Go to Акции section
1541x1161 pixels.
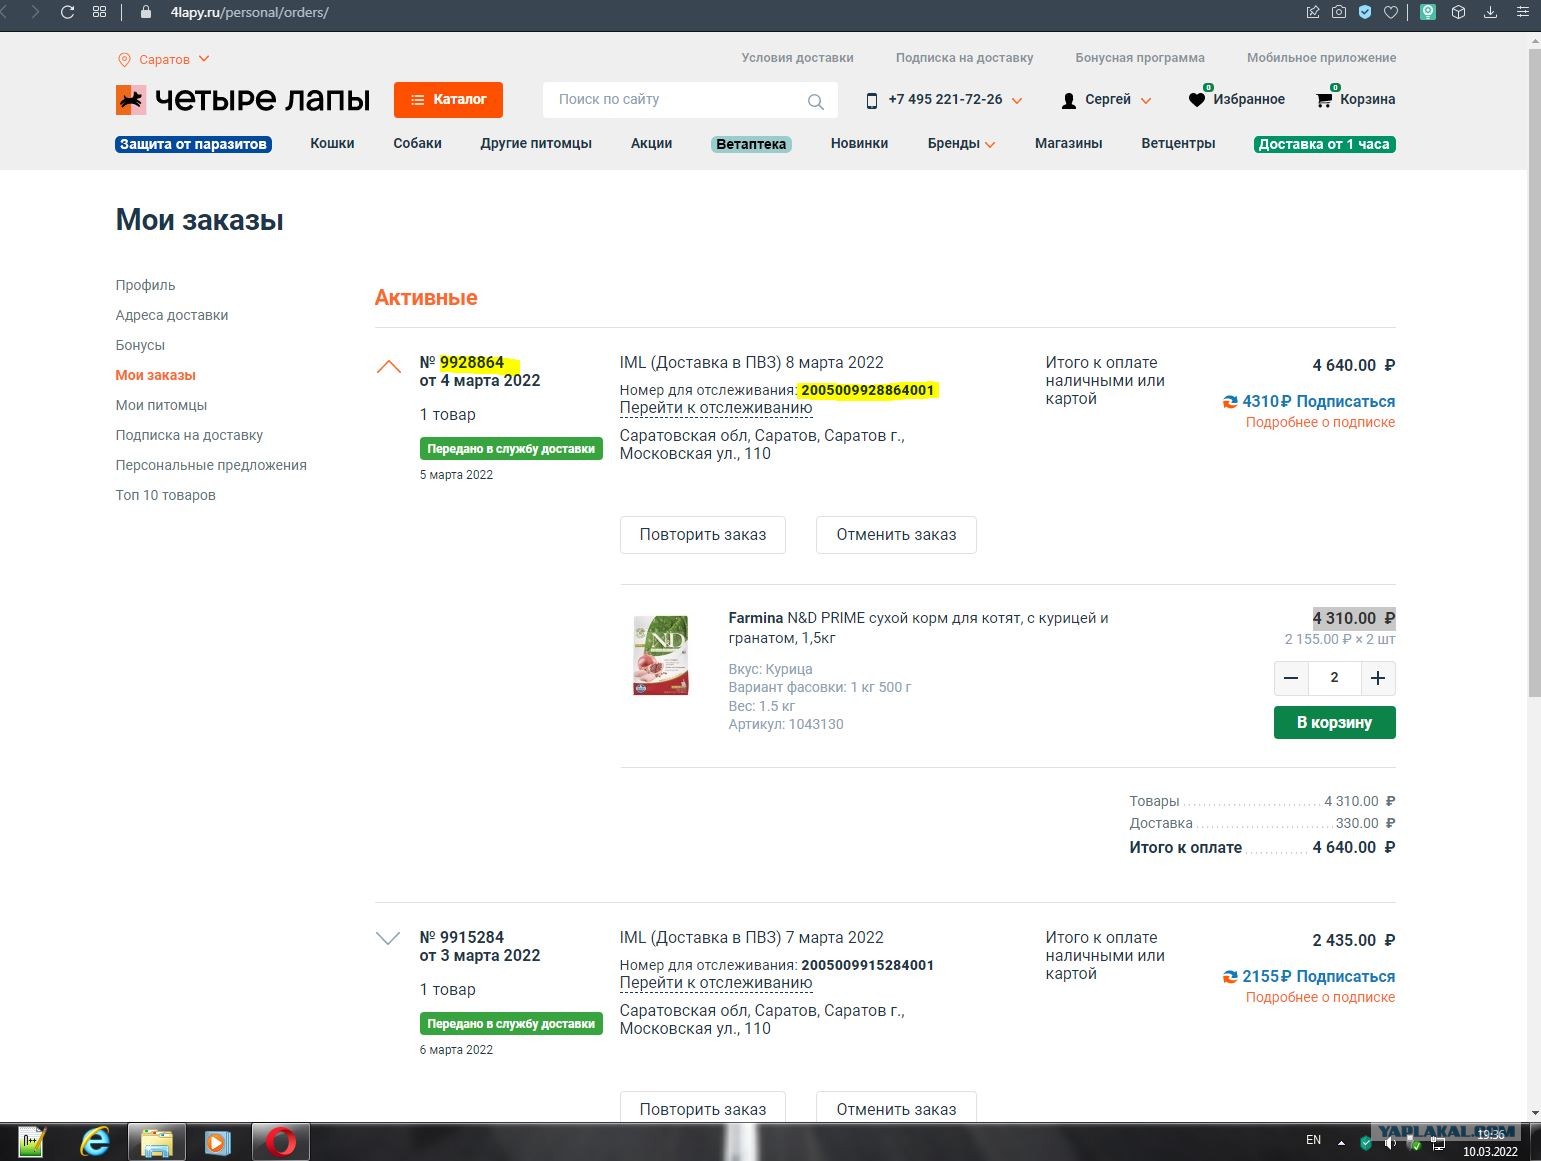click(651, 143)
